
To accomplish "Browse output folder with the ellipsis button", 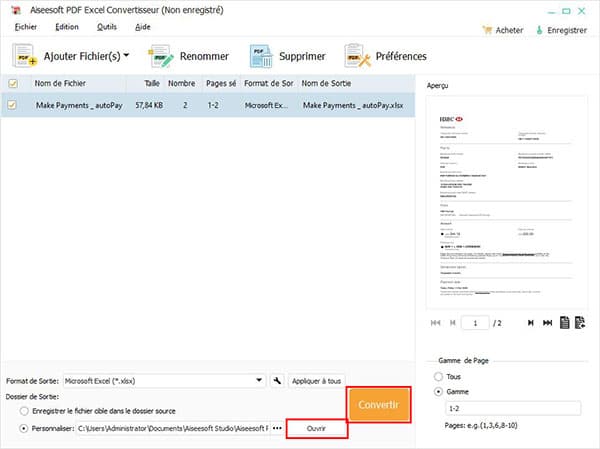I will click(x=277, y=428).
